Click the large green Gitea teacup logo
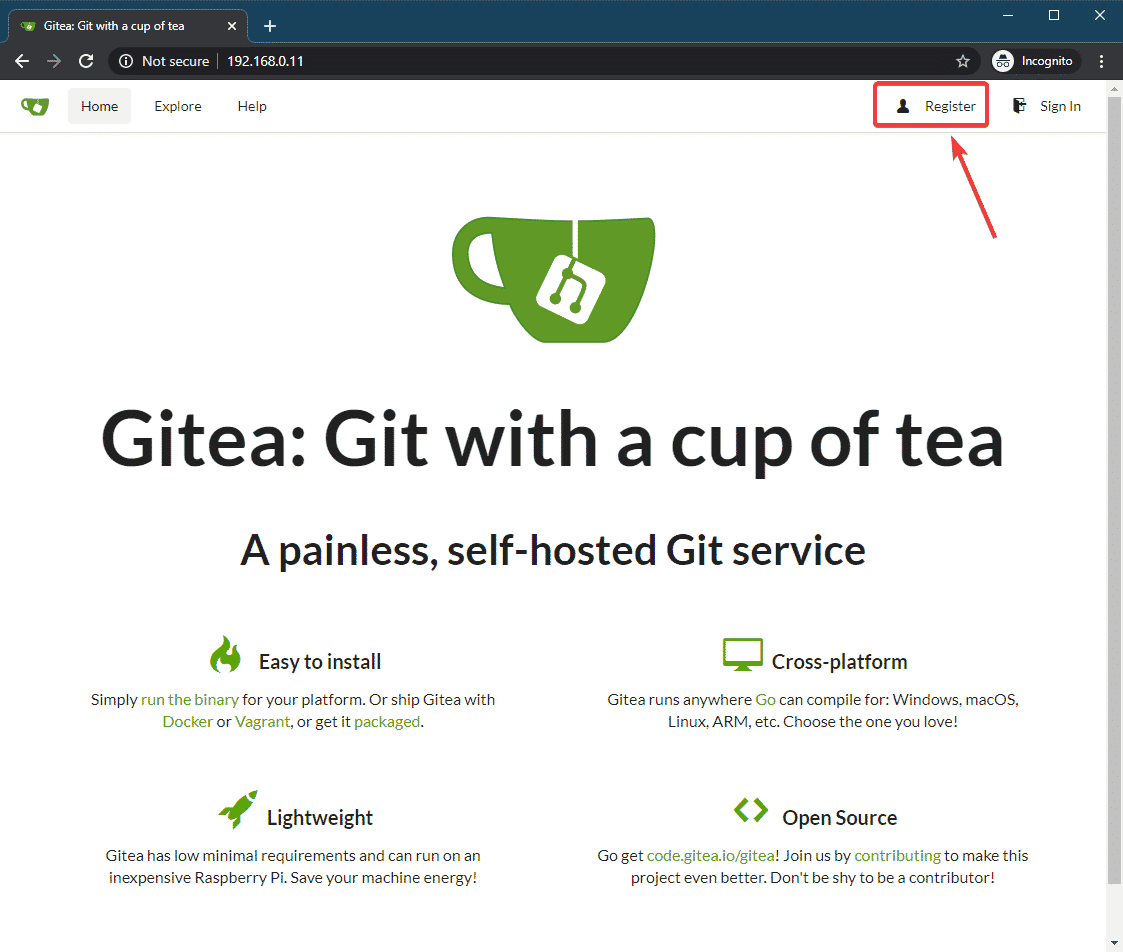 tap(554, 280)
